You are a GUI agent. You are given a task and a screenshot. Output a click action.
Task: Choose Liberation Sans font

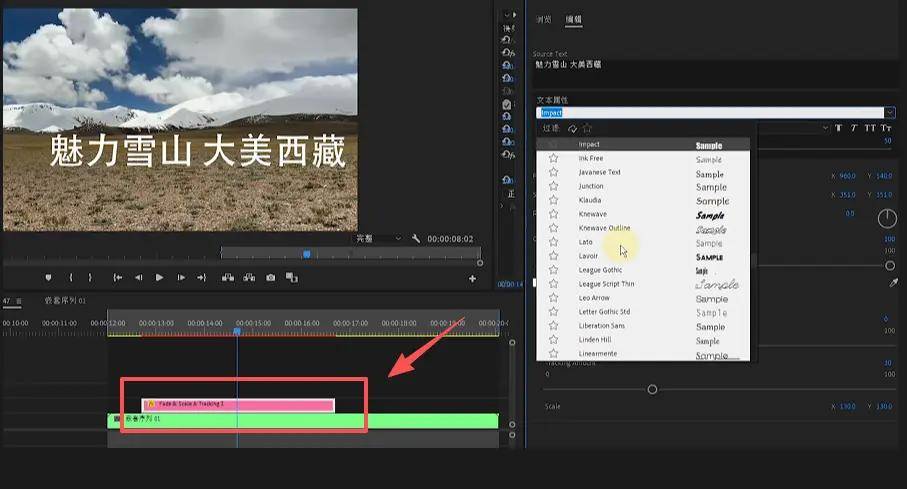pos(643,325)
